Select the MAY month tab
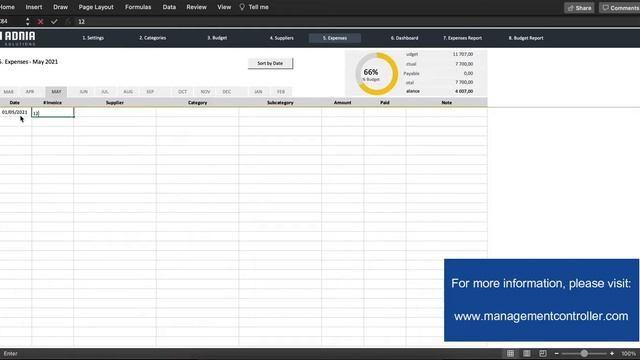This screenshot has height=360, width=640. tap(56, 92)
